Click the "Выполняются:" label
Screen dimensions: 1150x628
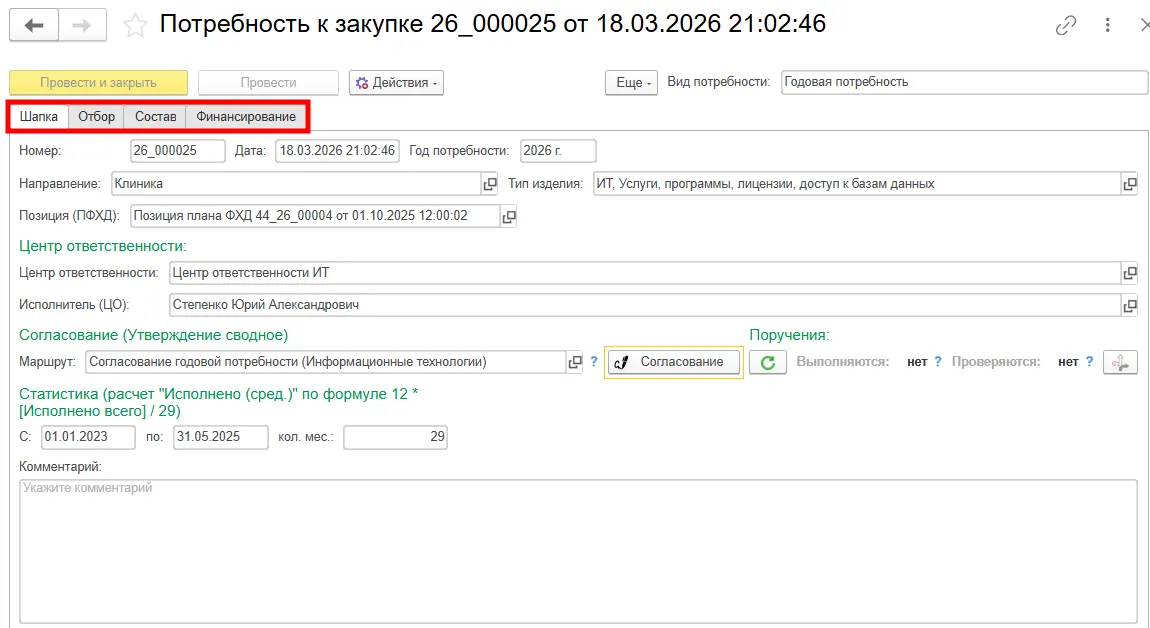coord(843,362)
